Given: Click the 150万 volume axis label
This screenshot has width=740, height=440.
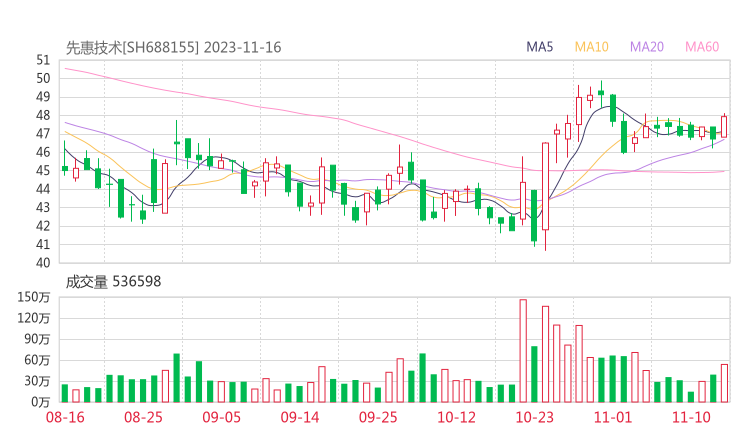Looking at the screenshot, I should click(34, 297).
